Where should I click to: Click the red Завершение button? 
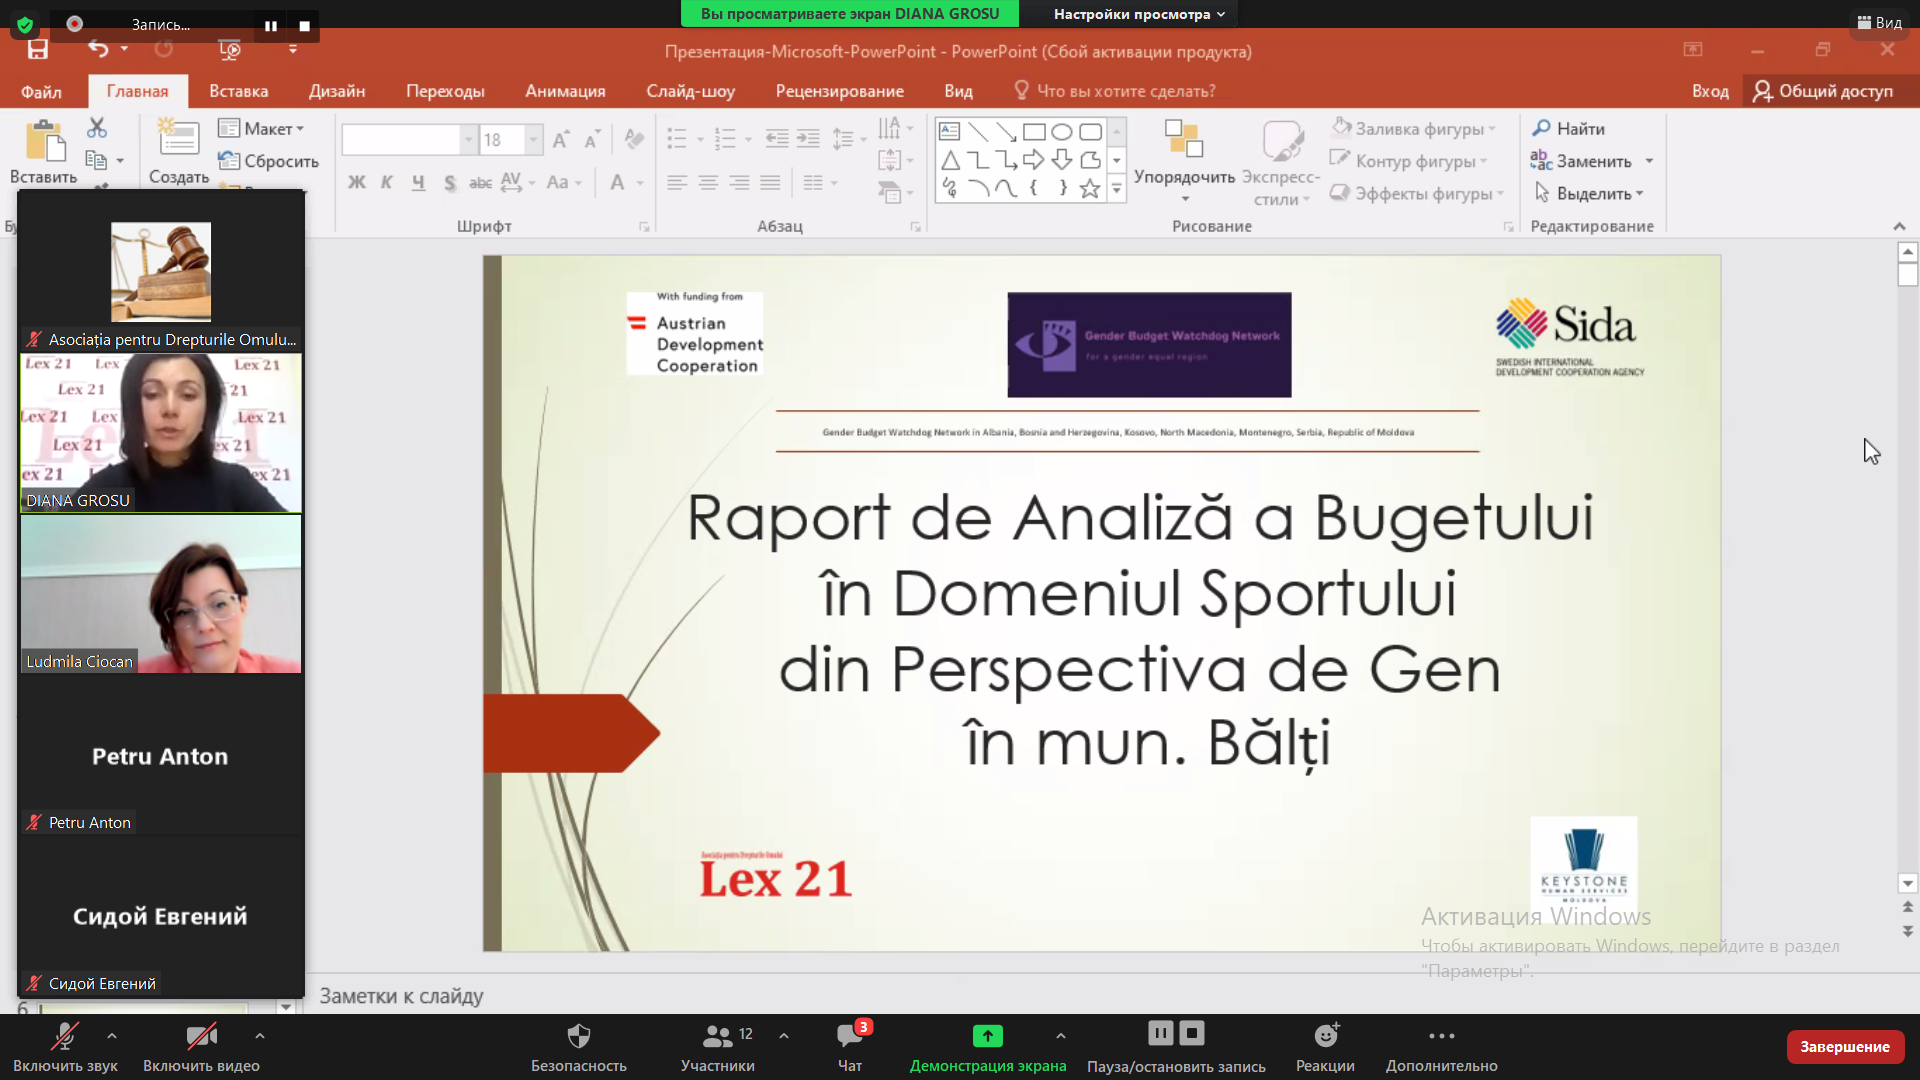click(x=1845, y=1047)
